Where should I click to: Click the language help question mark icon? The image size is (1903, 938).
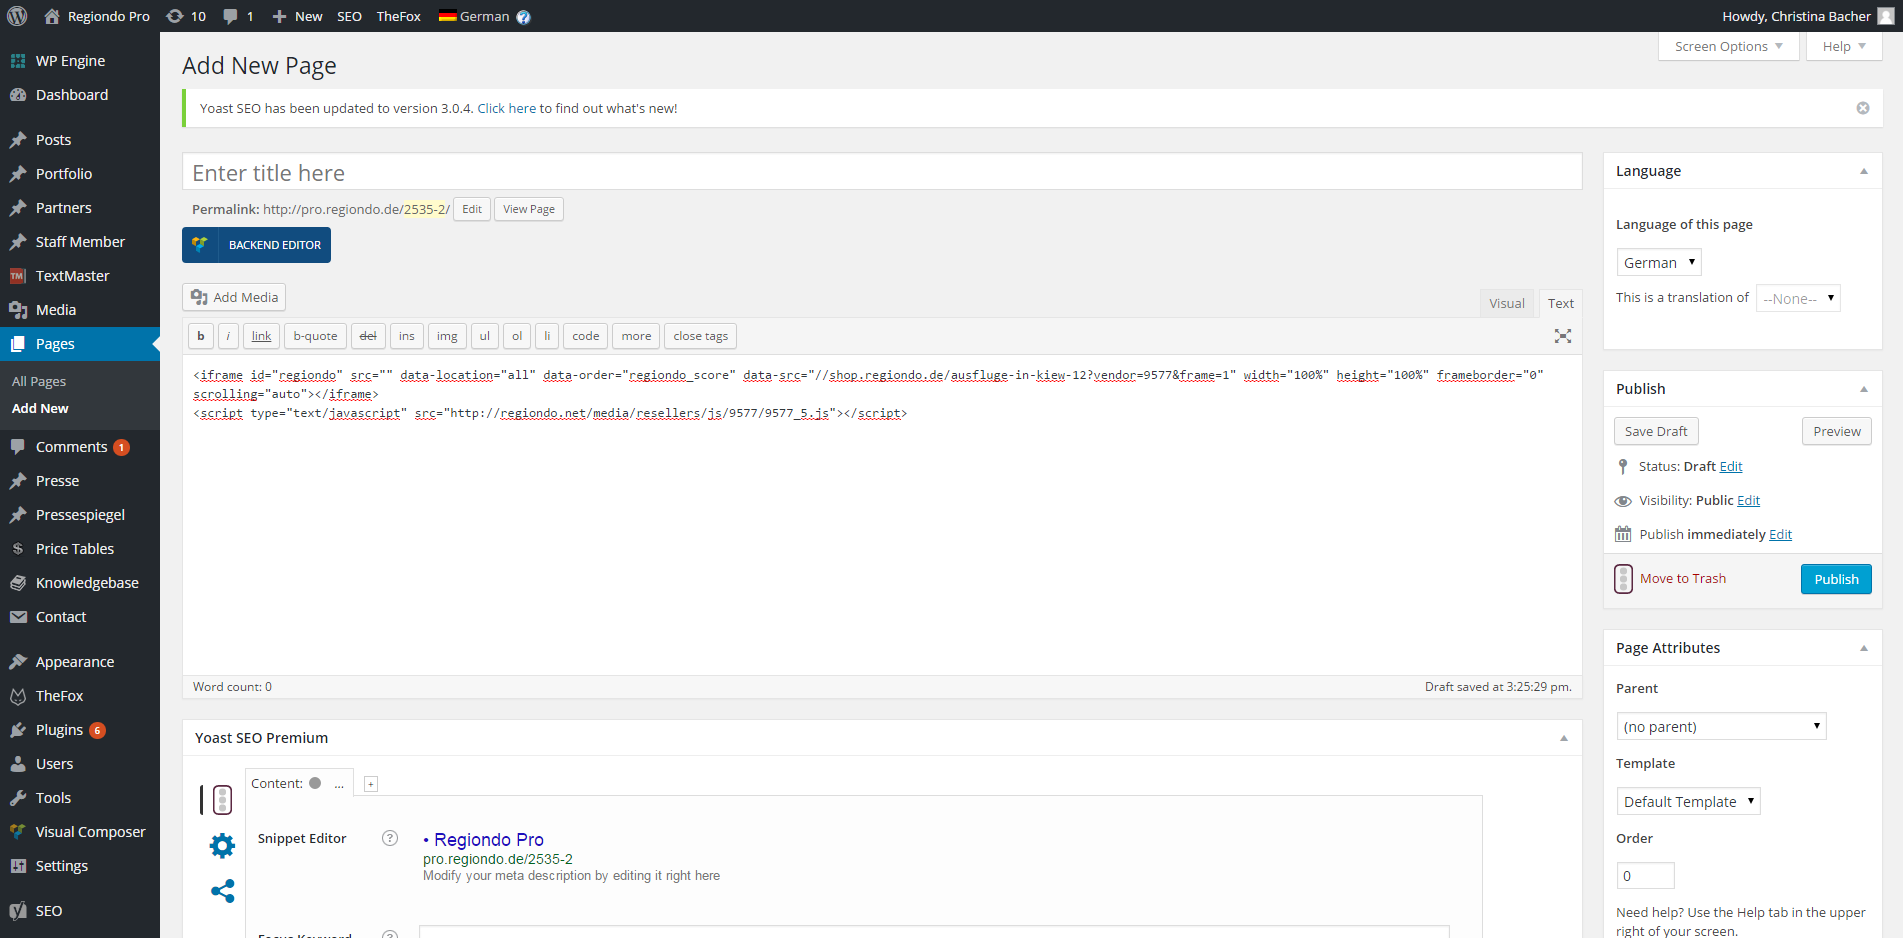523,17
